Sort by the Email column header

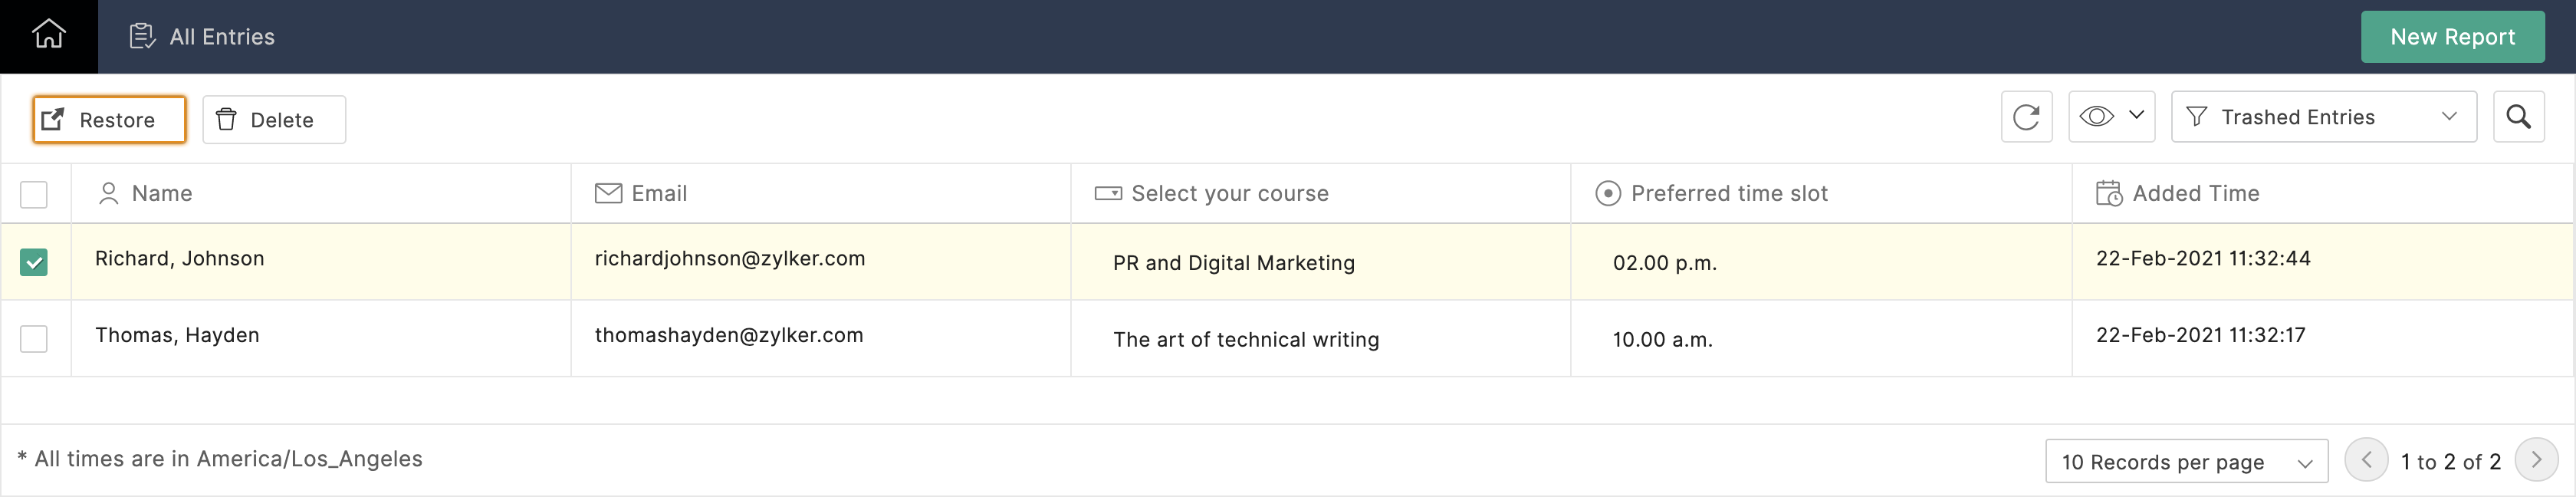(659, 193)
